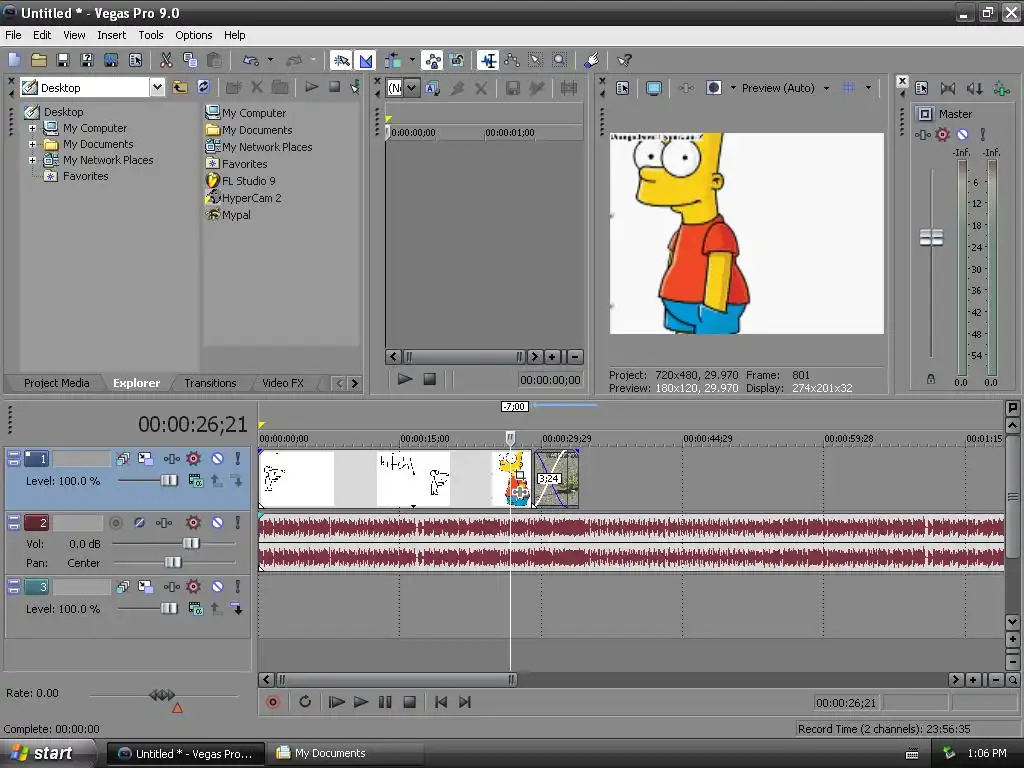Open the Tools menu
1024x768 pixels.
click(x=151, y=35)
